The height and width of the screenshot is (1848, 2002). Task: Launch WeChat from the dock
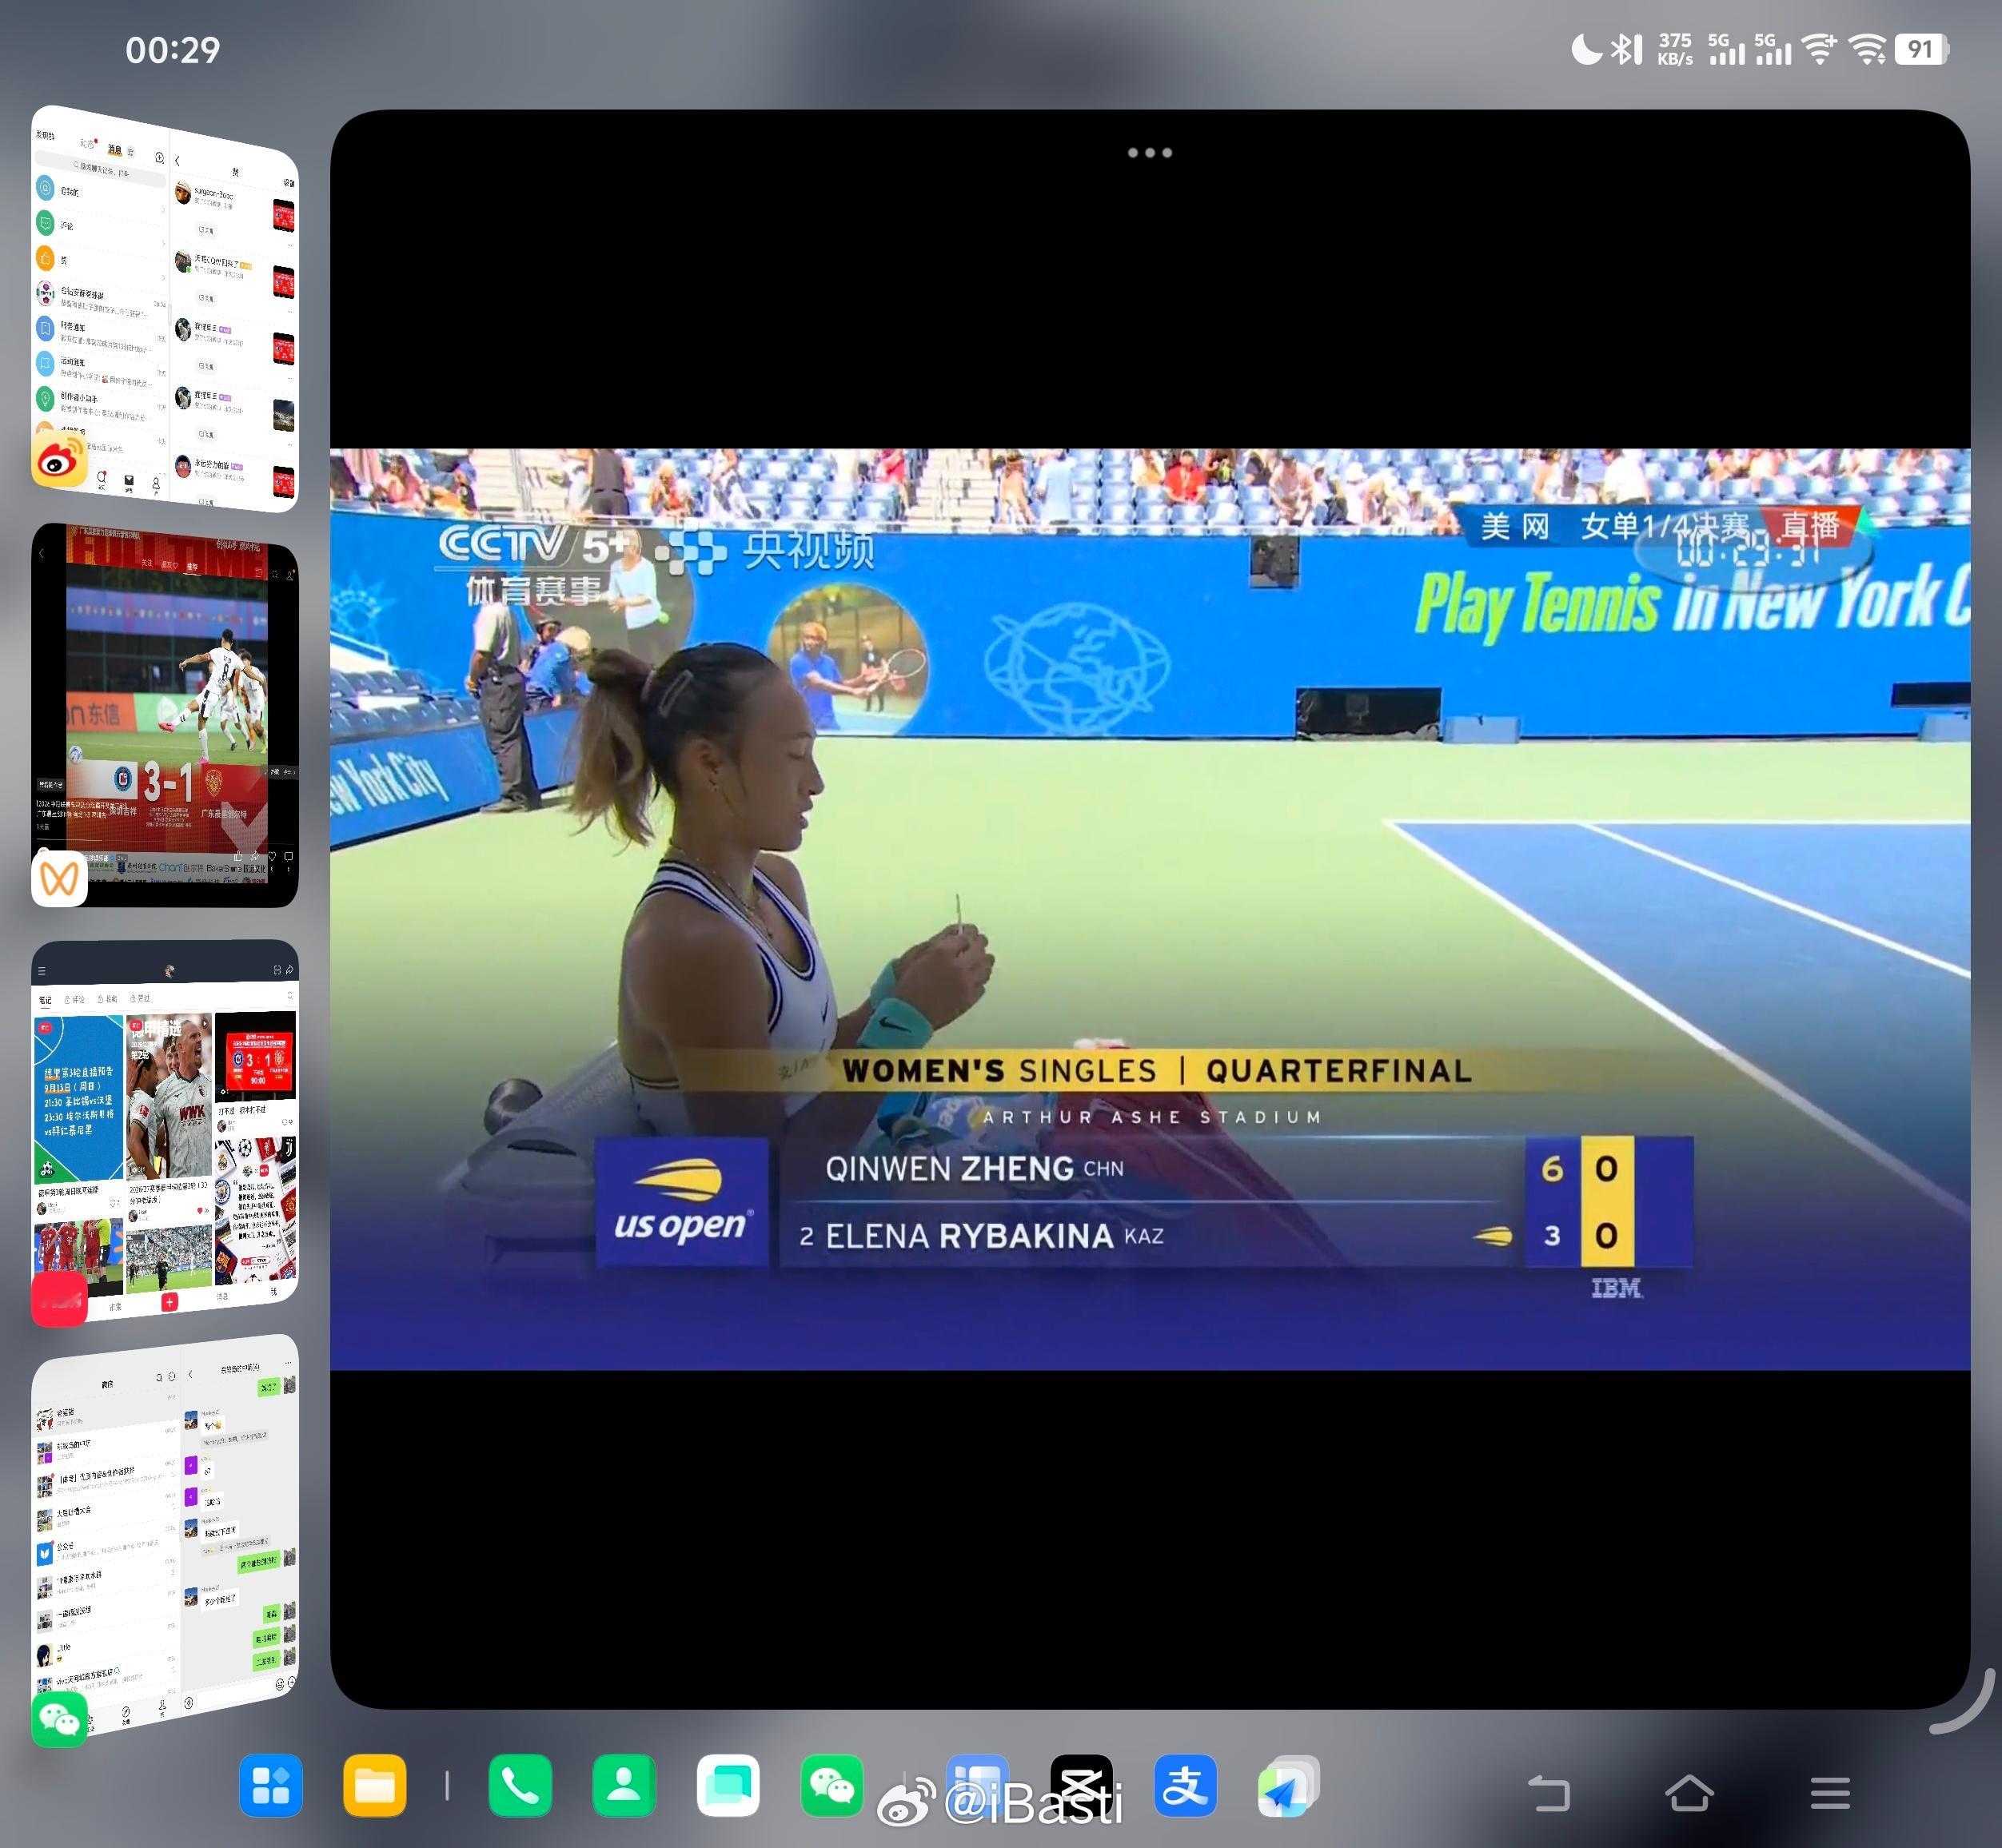point(832,1785)
